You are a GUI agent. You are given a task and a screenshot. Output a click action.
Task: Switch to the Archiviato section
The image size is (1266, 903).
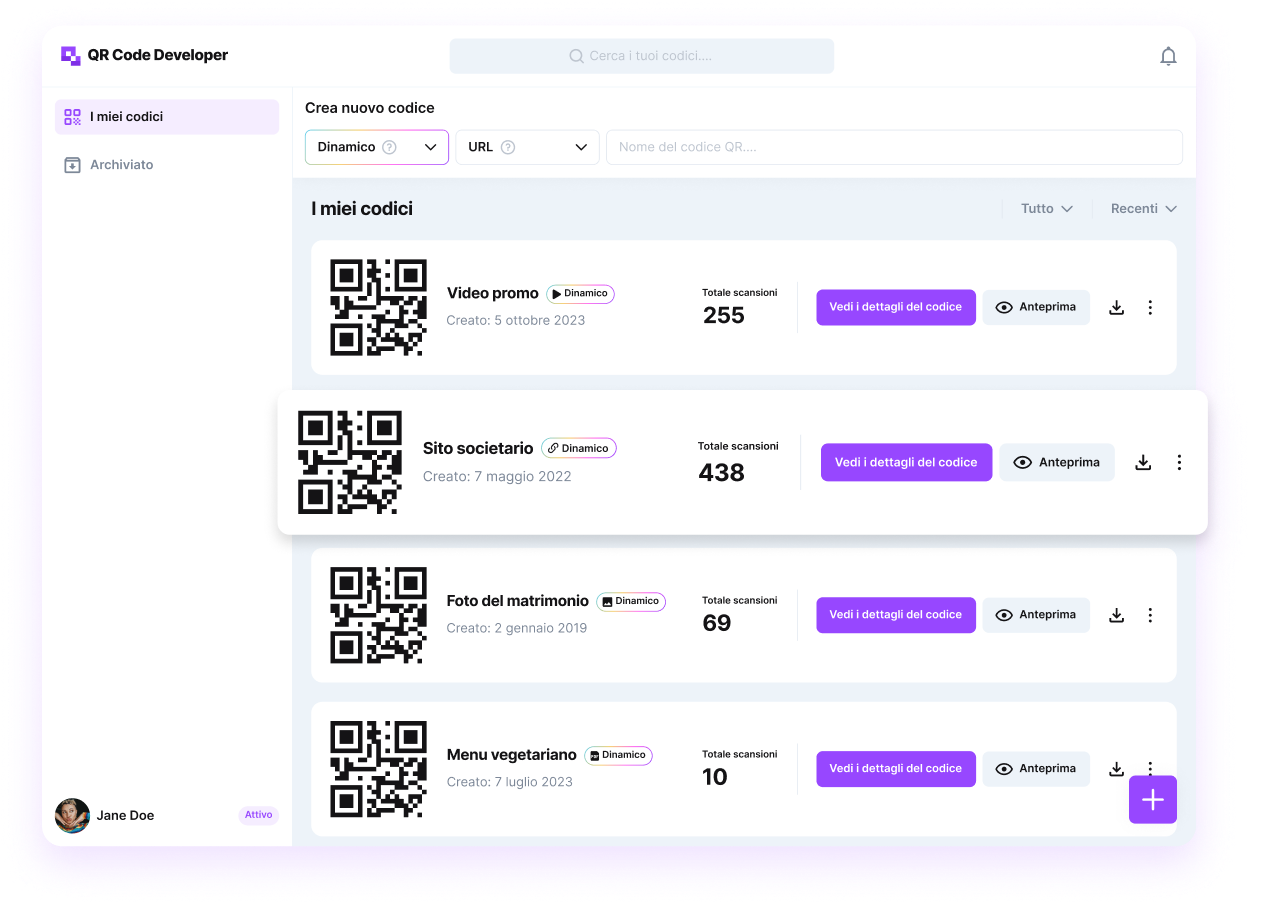[x=120, y=164]
